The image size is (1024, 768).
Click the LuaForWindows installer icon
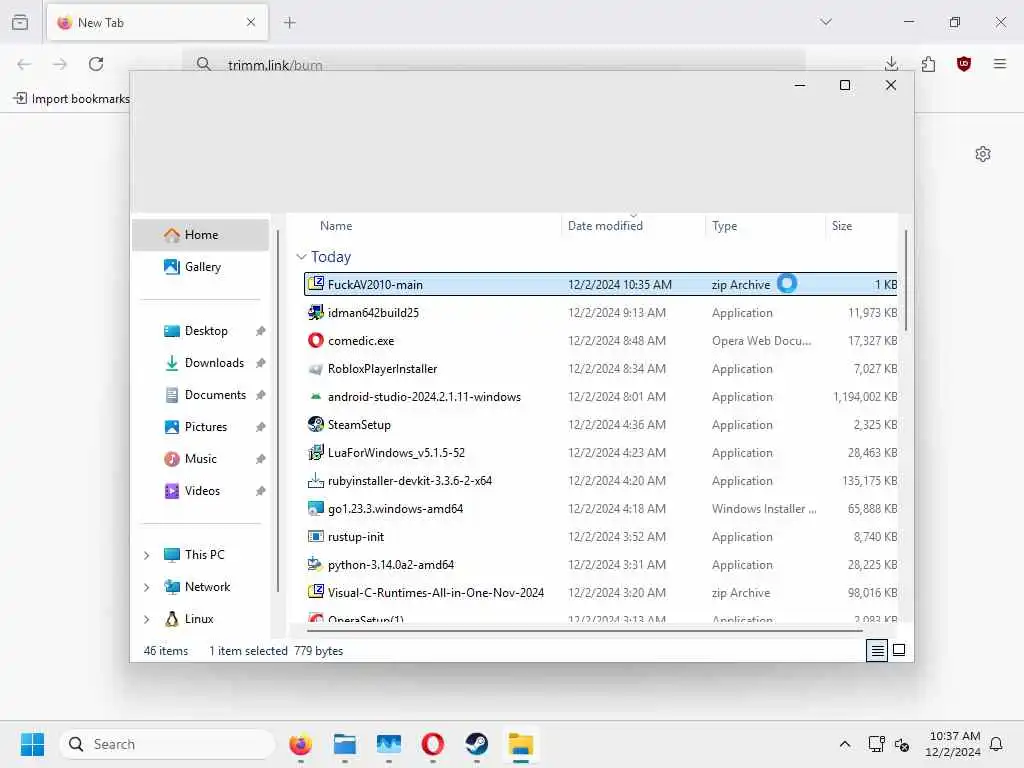click(x=316, y=453)
